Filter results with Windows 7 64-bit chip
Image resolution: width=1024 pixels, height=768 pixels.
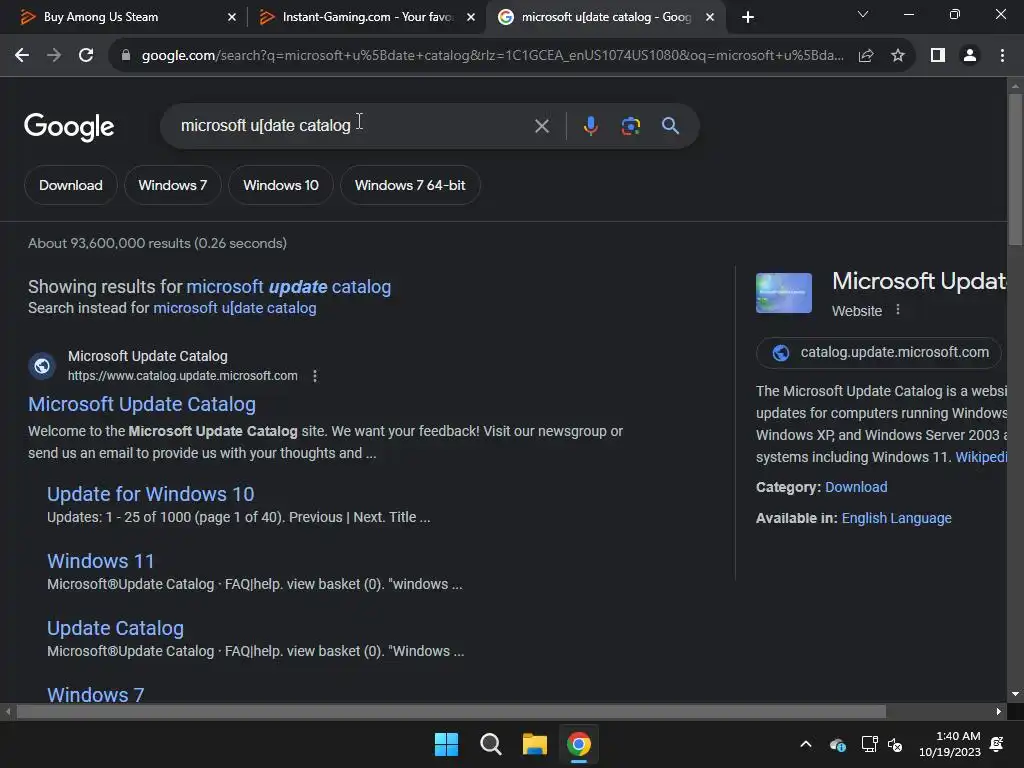point(410,185)
